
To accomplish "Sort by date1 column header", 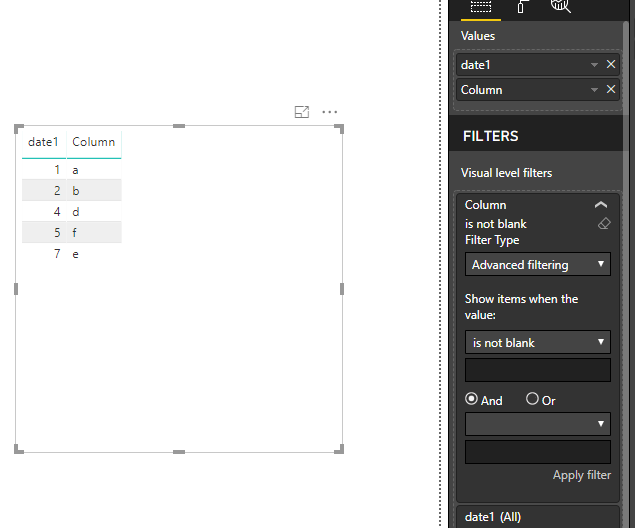I will pos(43,142).
